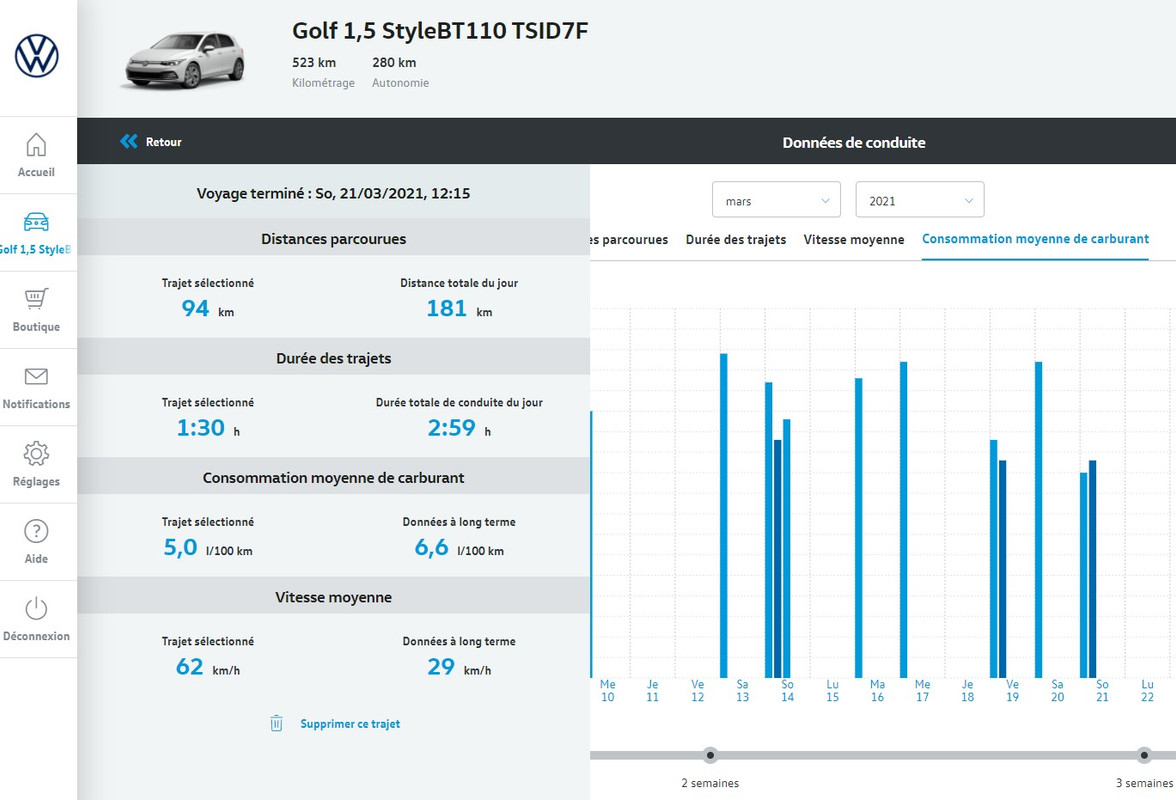Click the 280 km Autonomie value
The height and width of the screenshot is (800, 1176).
pyautogui.click(x=394, y=62)
